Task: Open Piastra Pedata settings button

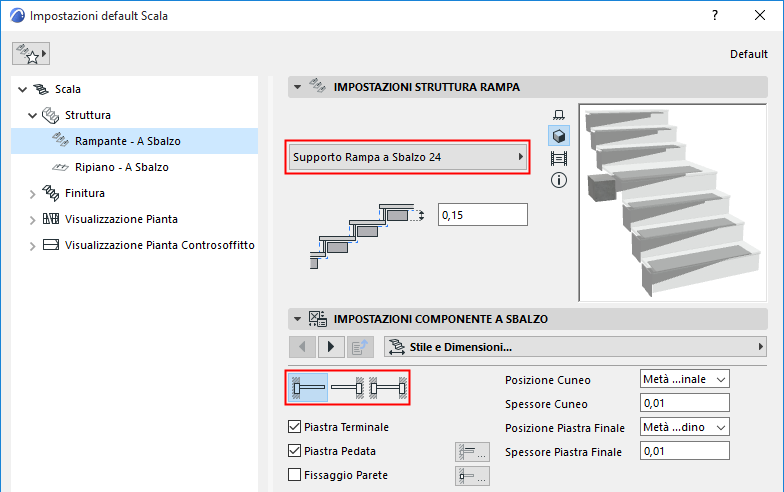Action: tap(472, 452)
